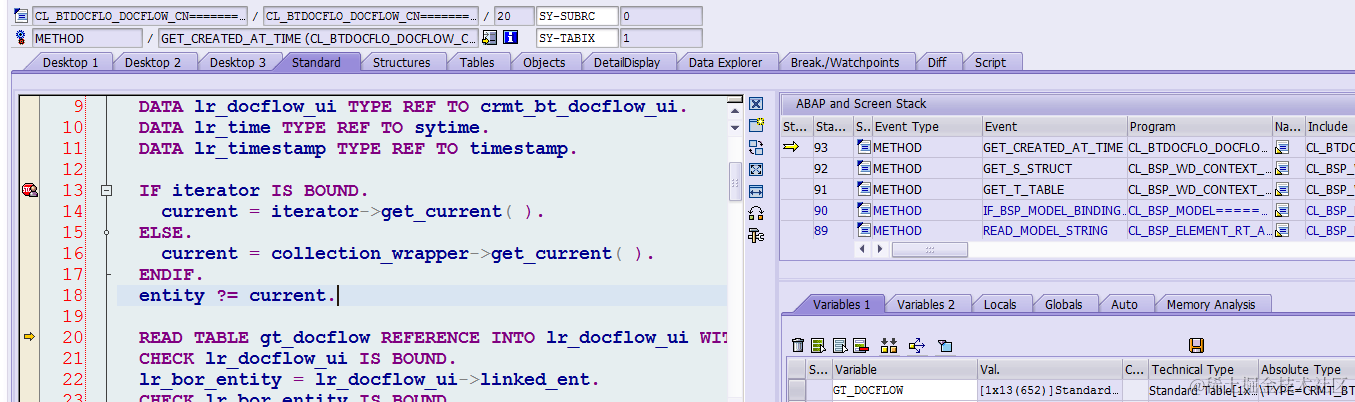This screenshot has height=402, width=1355.
Task: Click the Event Type column header
Action: click(926, 127)
